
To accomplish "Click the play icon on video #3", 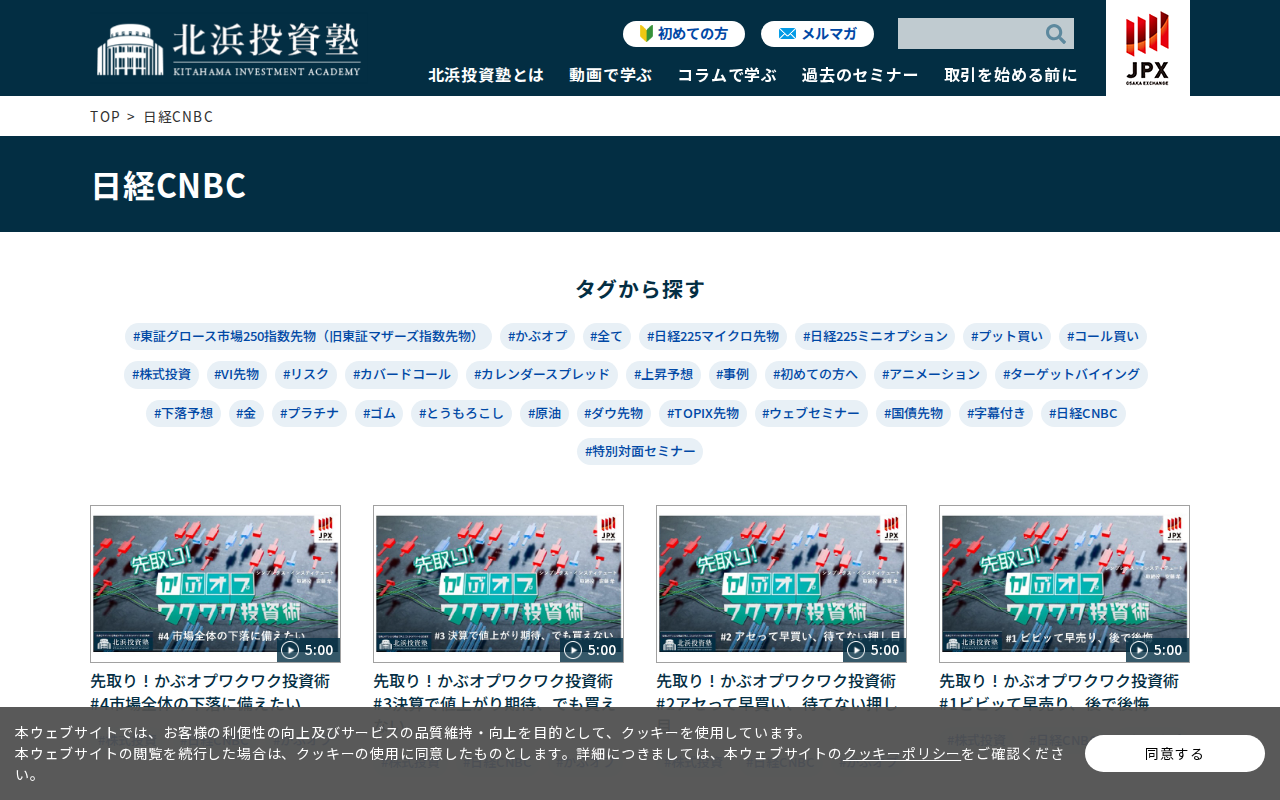I will 573,650.
